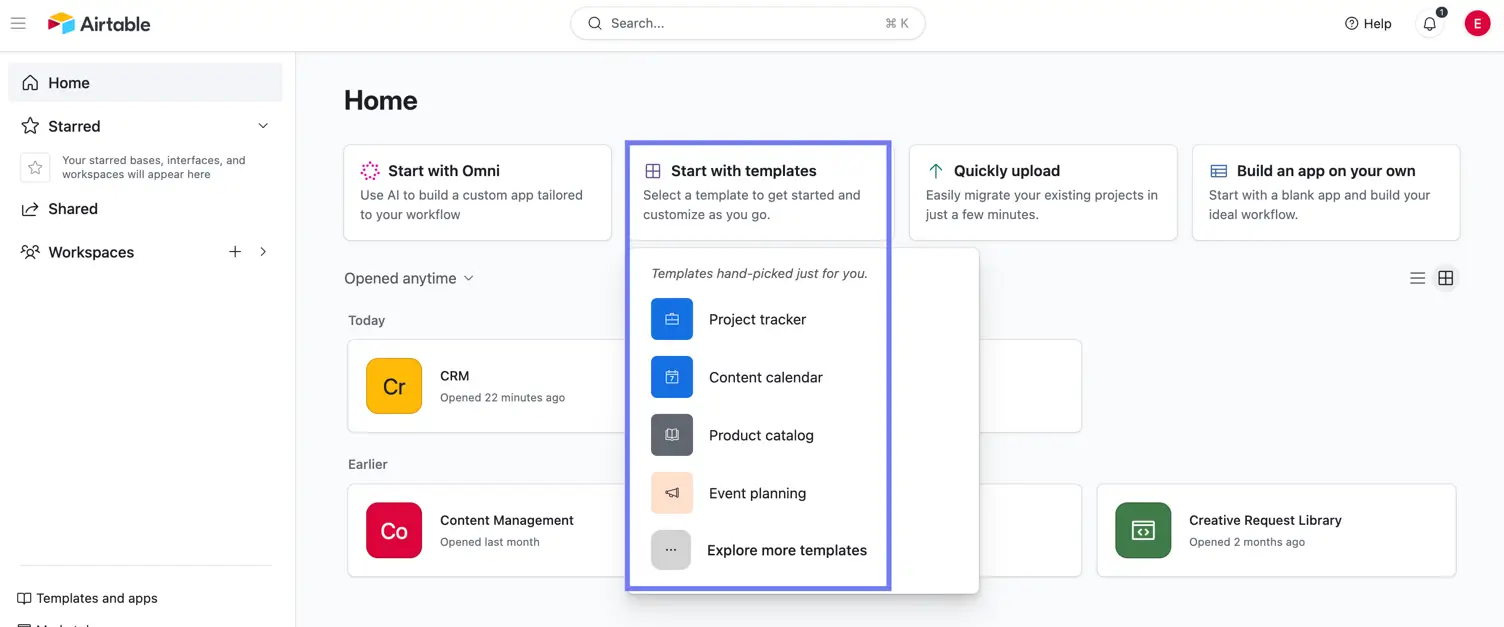Click the Home house icon
Screen dimensions: 1504x627
pos(30,83)
